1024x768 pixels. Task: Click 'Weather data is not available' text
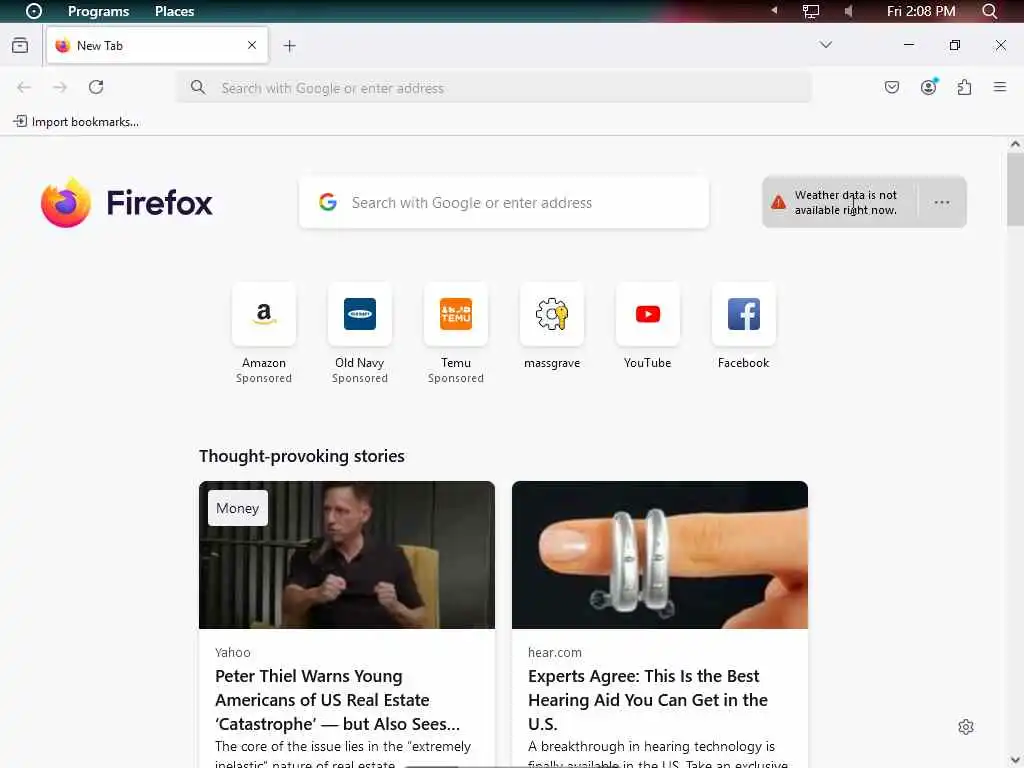tap(846, 202)
